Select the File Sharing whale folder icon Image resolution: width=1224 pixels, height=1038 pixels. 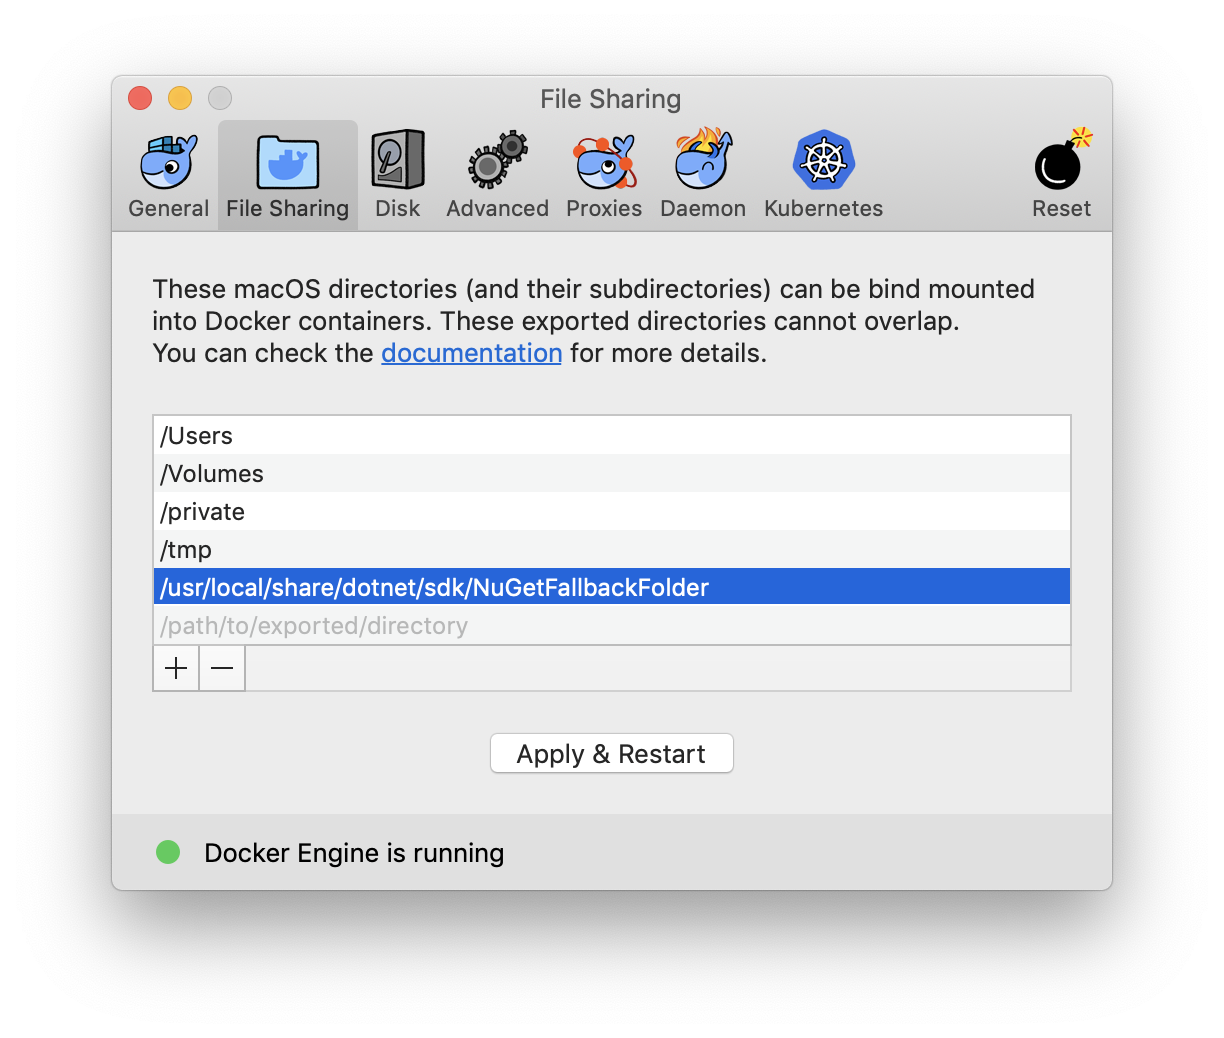pyautogui.click(x=287, y=160)
